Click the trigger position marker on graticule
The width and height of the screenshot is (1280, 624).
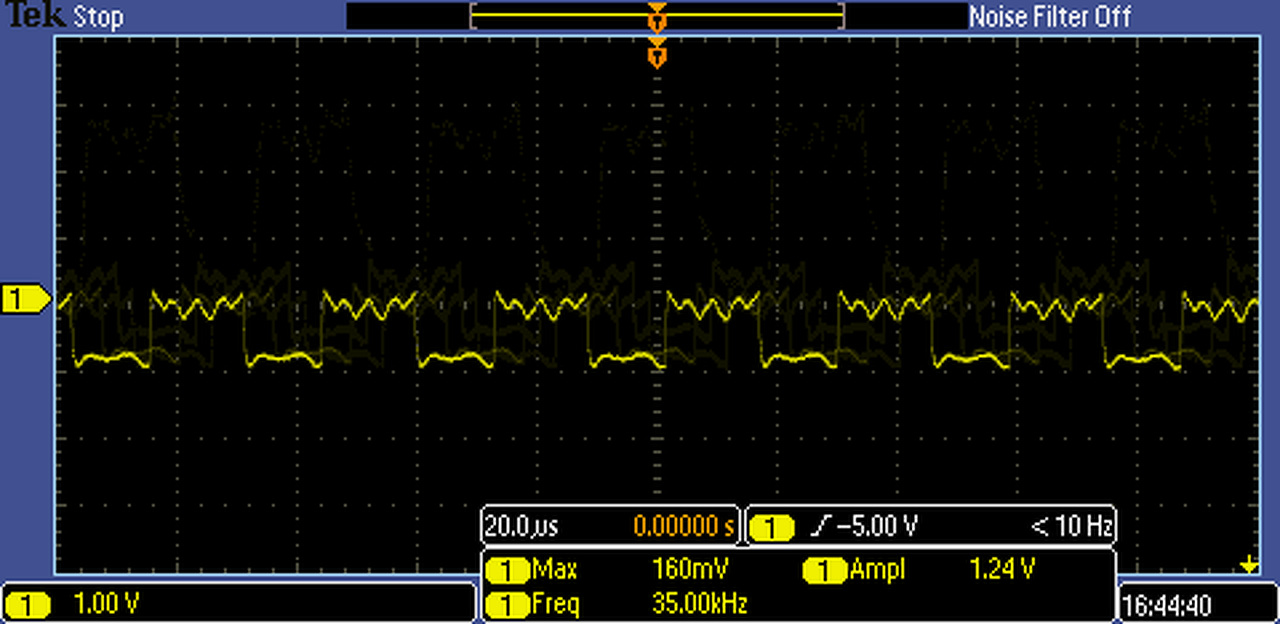657,53
